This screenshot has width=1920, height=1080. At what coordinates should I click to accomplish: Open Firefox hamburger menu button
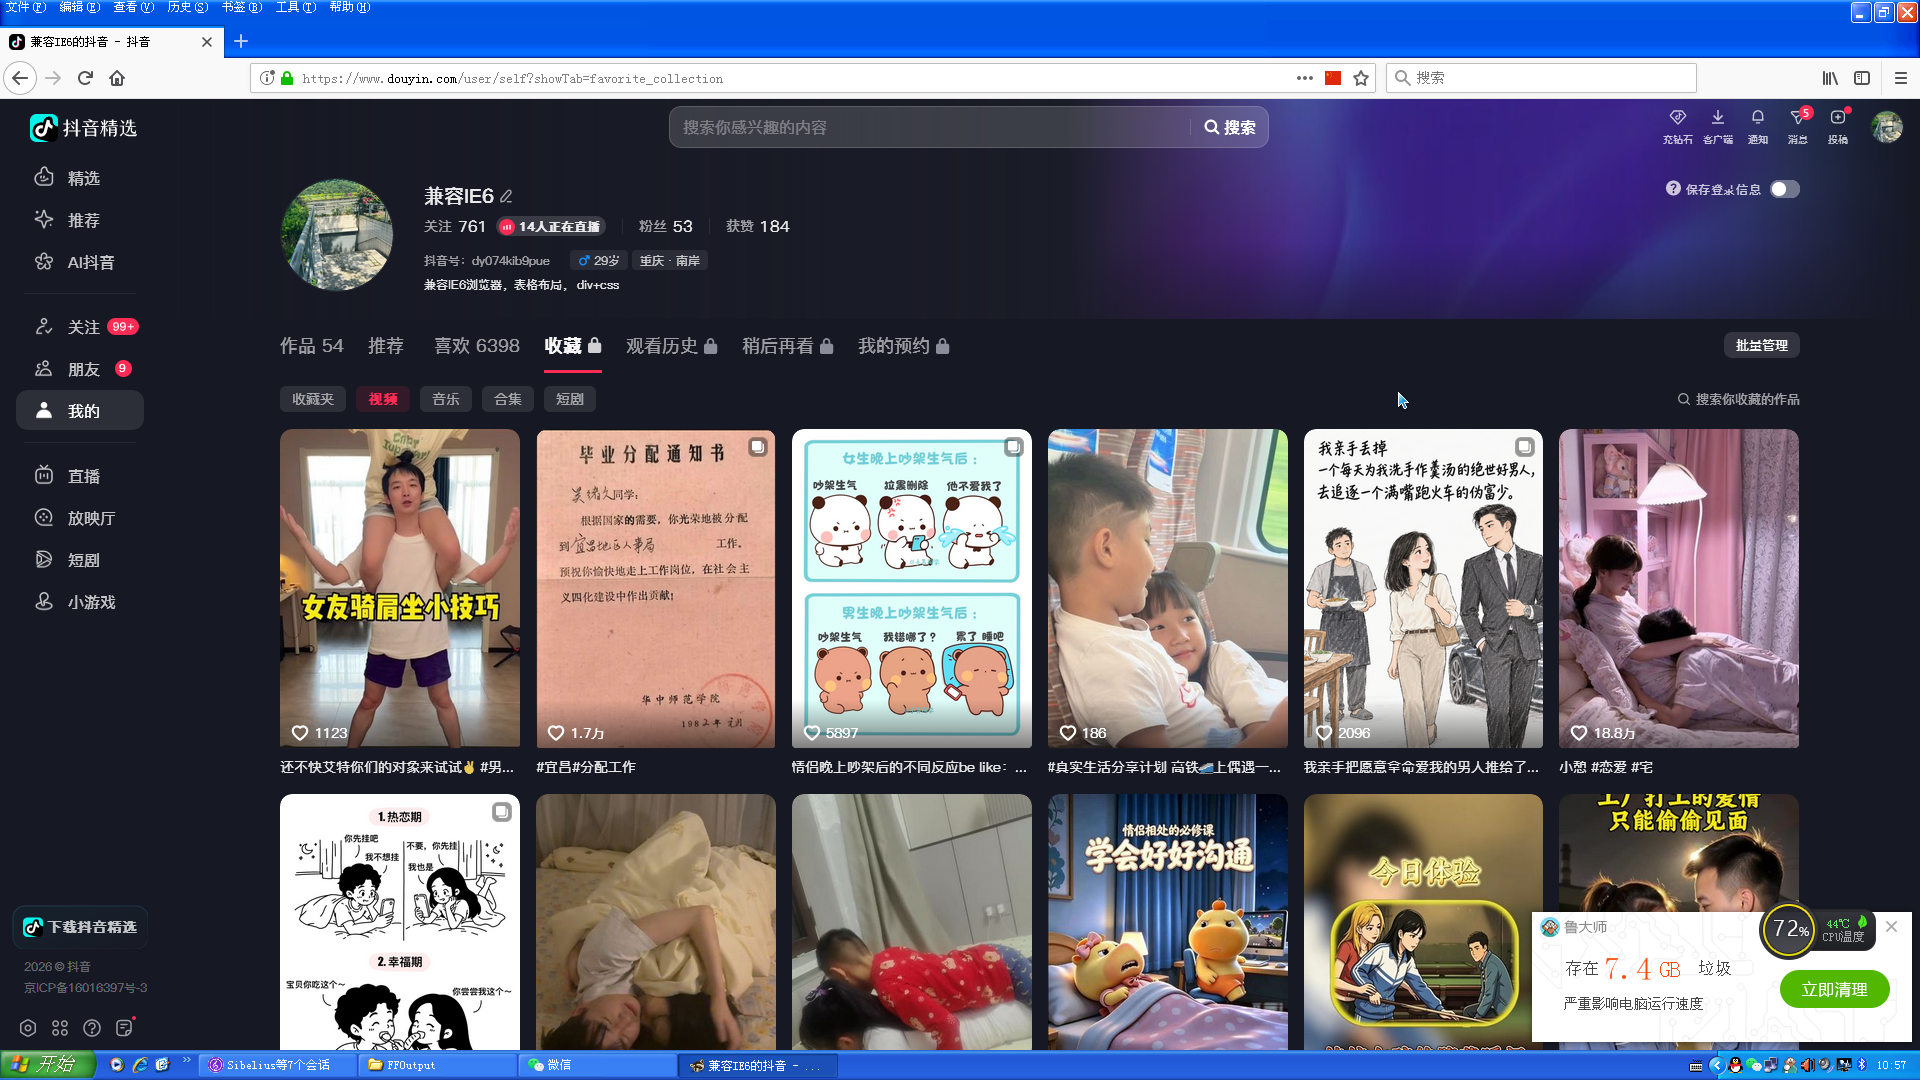click(x=1900, y=78)
